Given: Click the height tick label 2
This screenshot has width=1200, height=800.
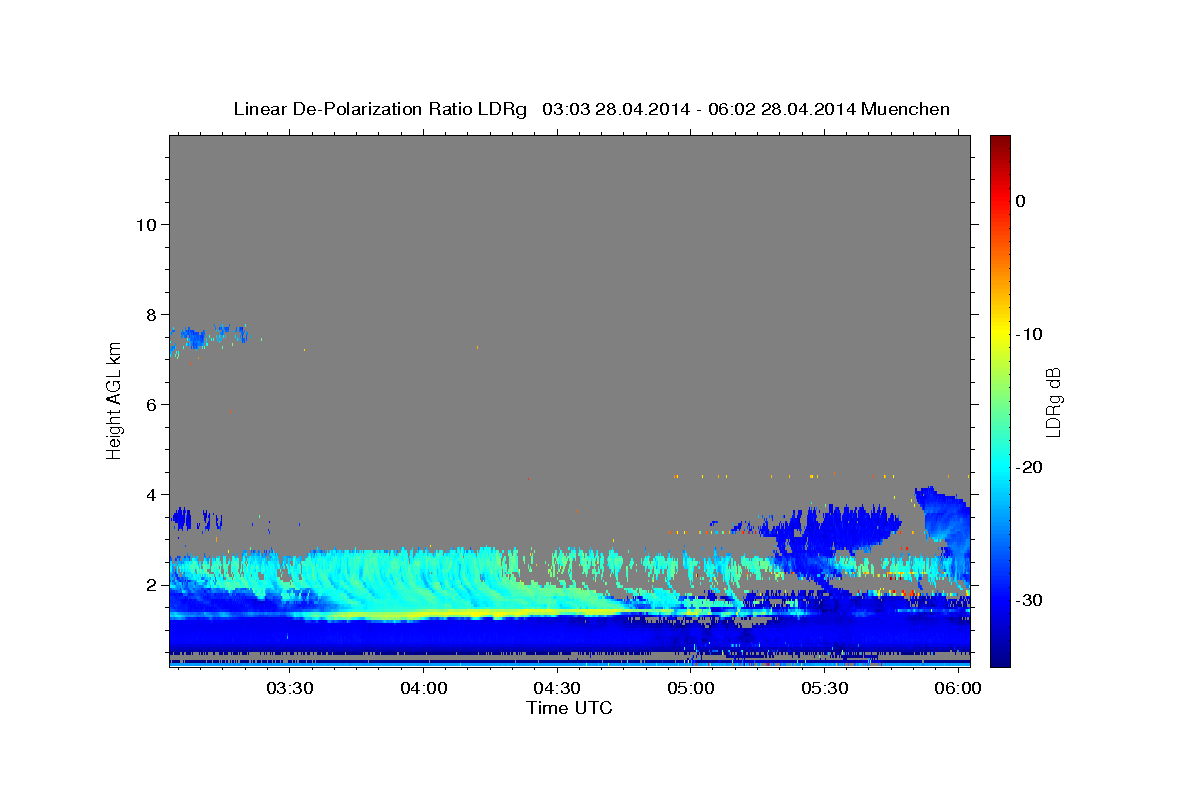Looking at the screenshot, I should click(151, 584).
